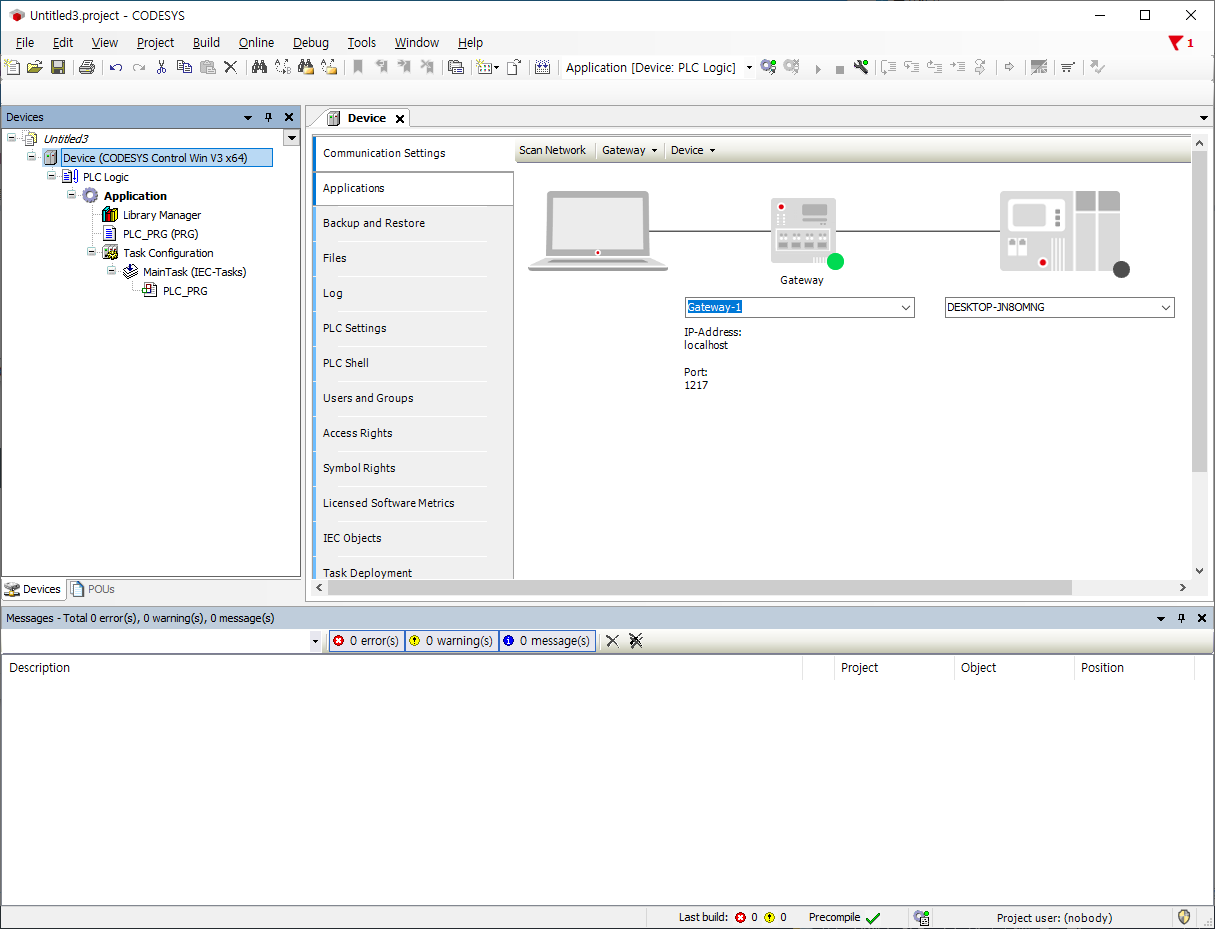
Task: Open the Gateway-1 combo box
Action: click(x=799, y=308)
